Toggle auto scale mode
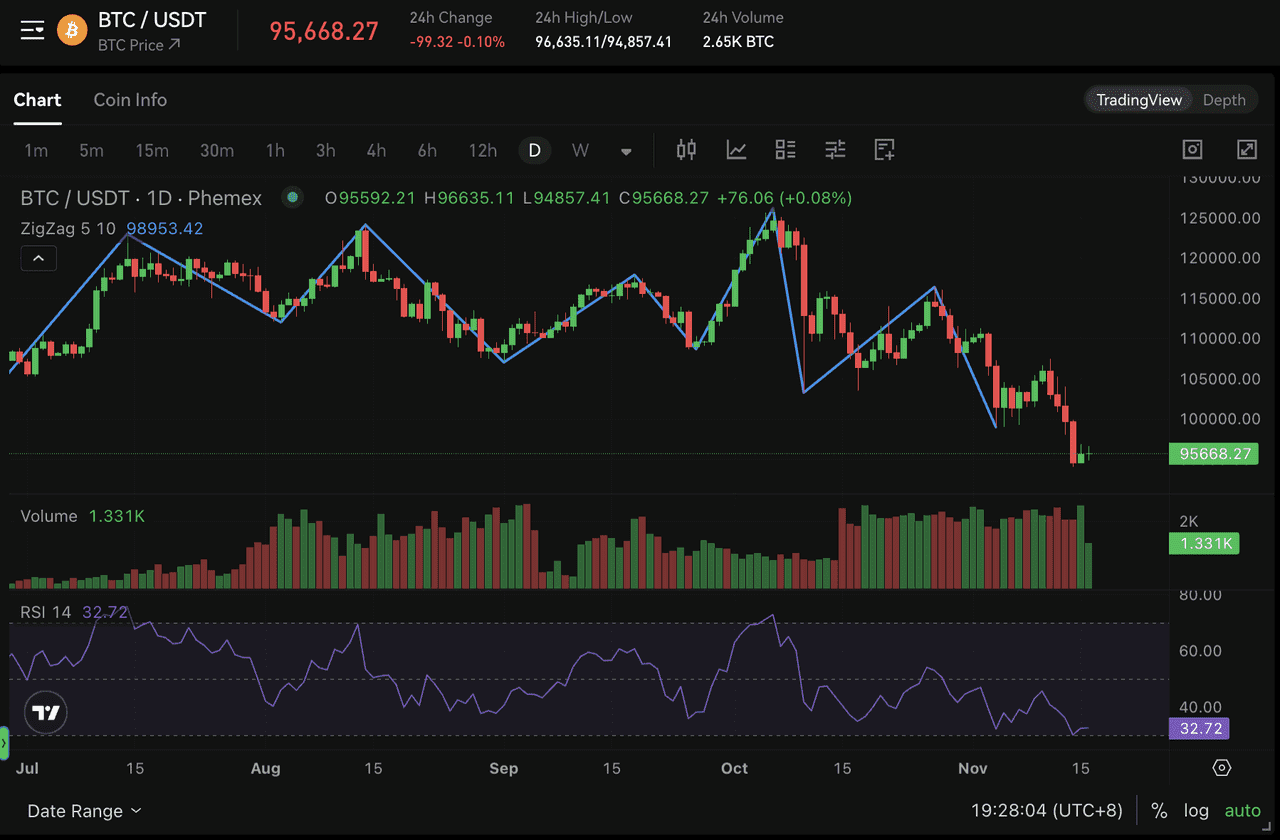Viewport: 1280px width, 840px height. pos(1243,811)
